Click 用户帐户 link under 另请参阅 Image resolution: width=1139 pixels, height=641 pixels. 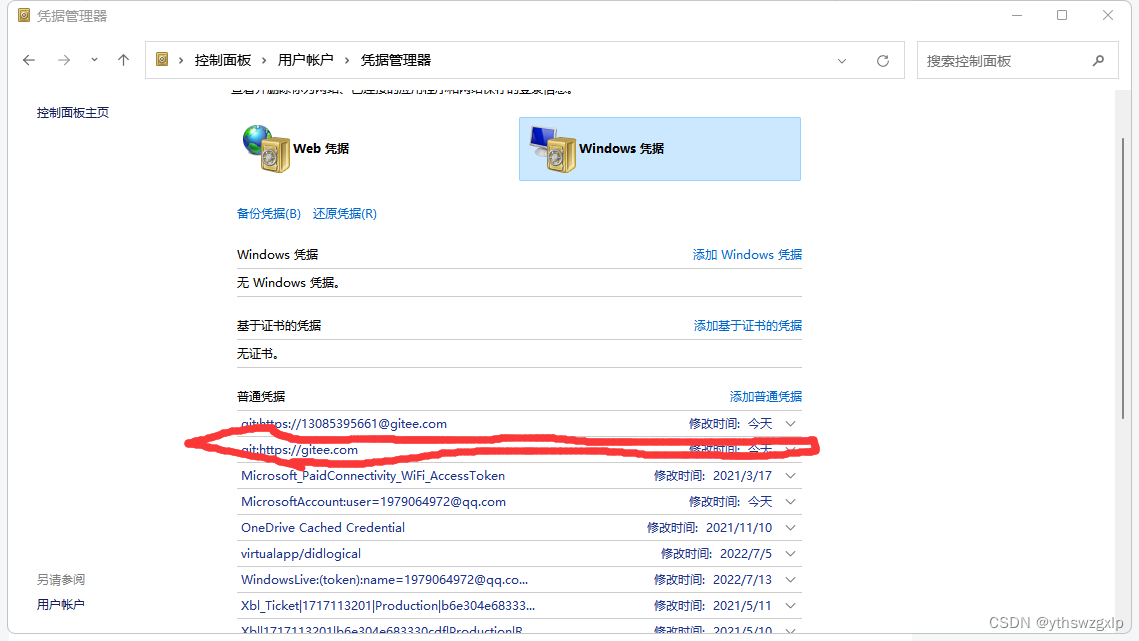(x=60, y=605)
